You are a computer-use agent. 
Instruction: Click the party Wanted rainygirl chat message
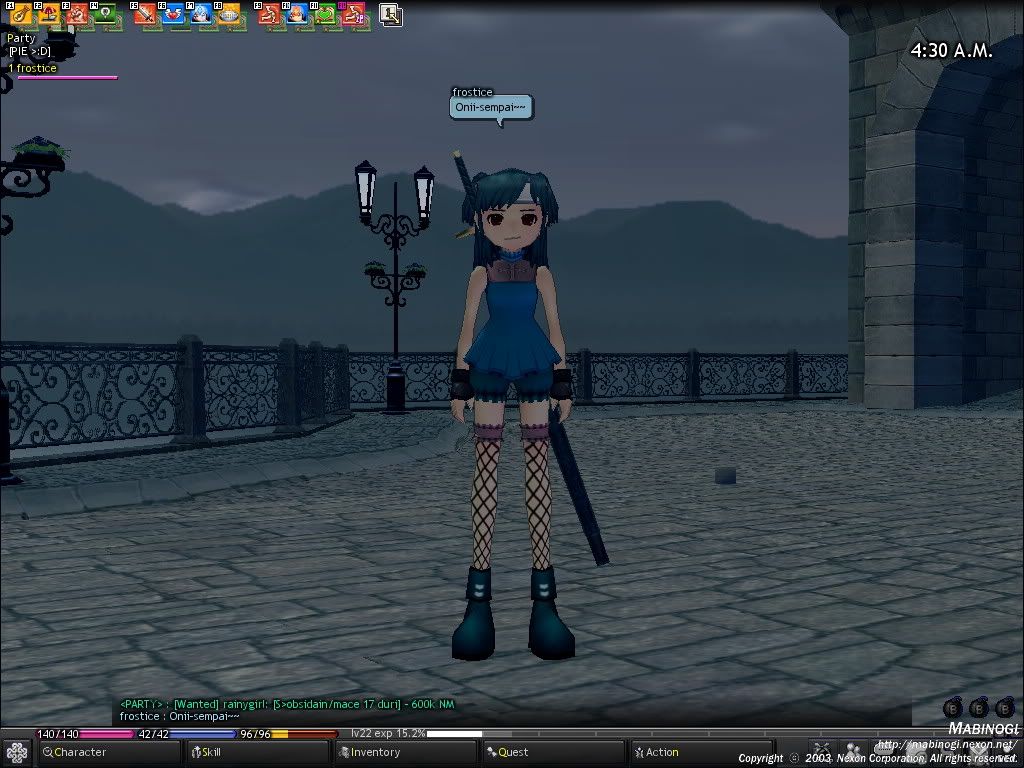[x=287, y=704]
